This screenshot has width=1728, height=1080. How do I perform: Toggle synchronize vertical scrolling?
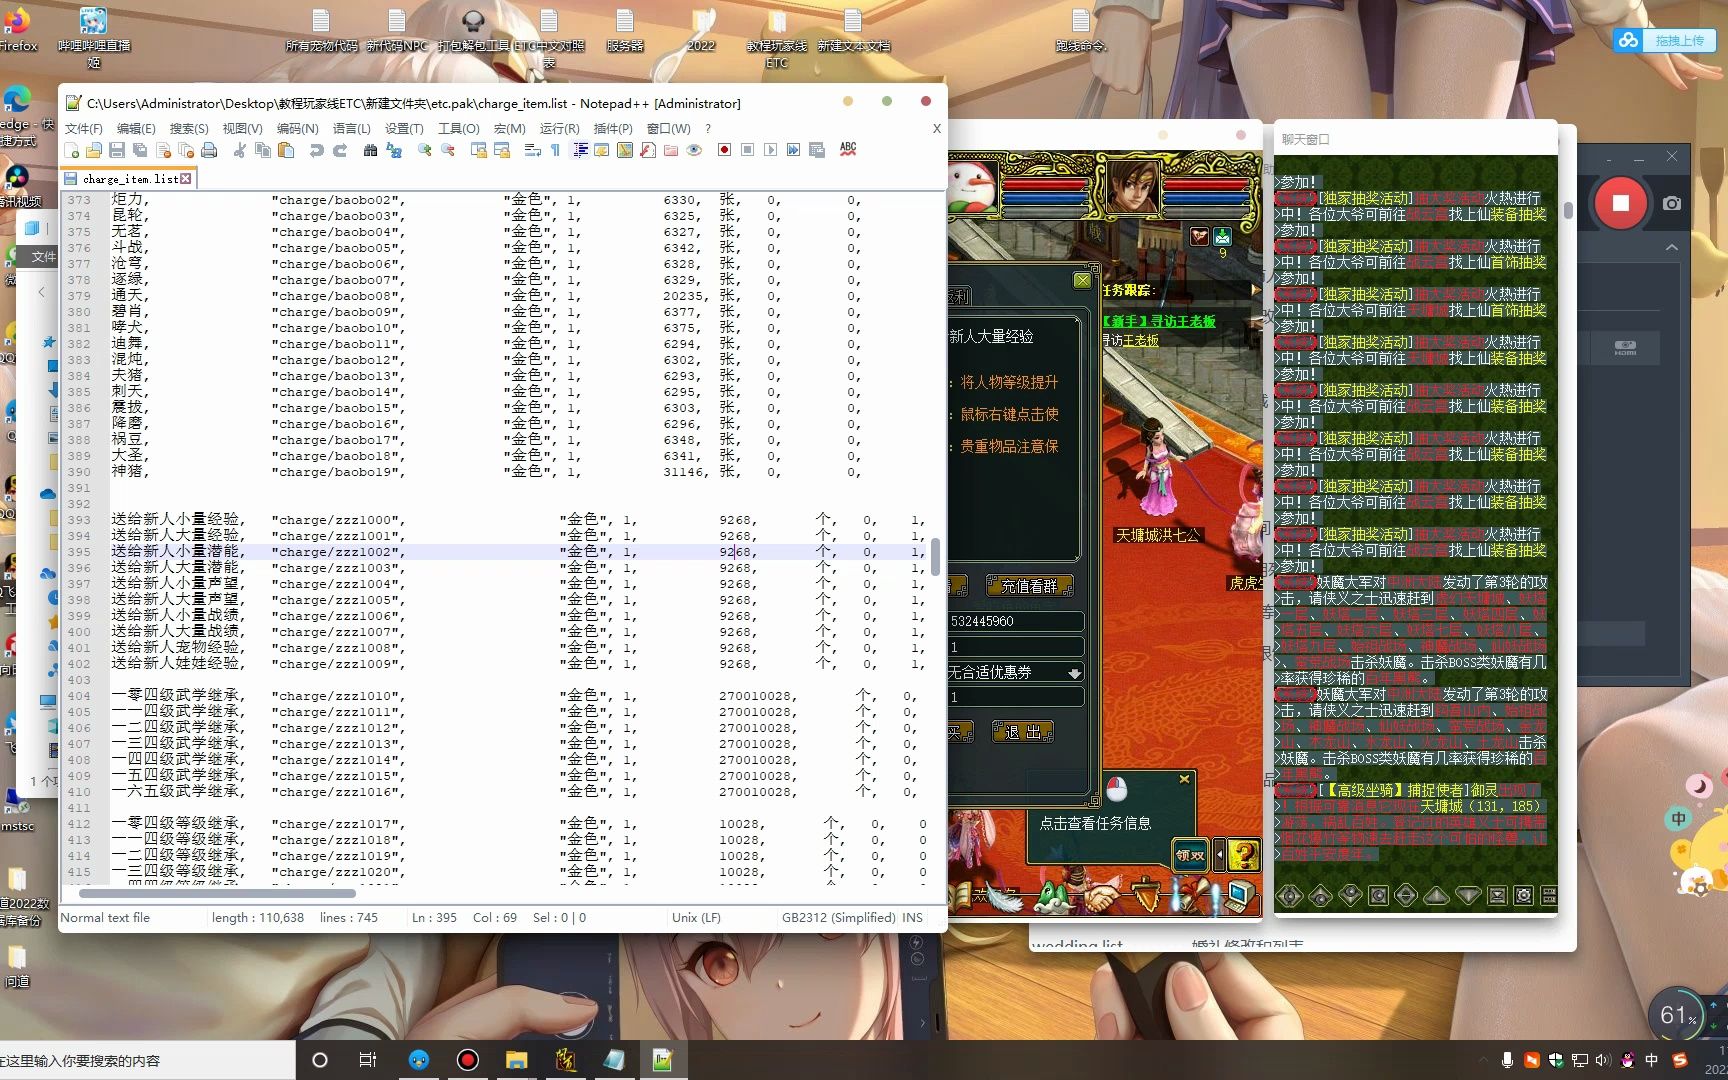(x=479, y=150)
